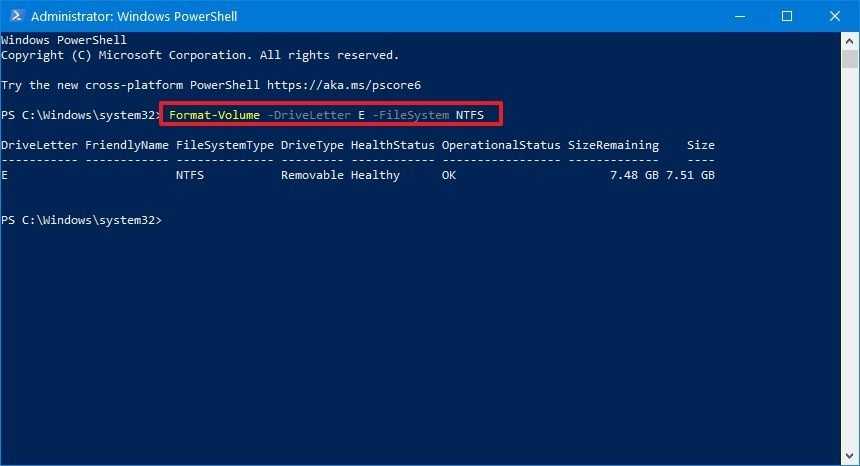
Task: Click the DriveLetter column header
Action: pos(39,145)
